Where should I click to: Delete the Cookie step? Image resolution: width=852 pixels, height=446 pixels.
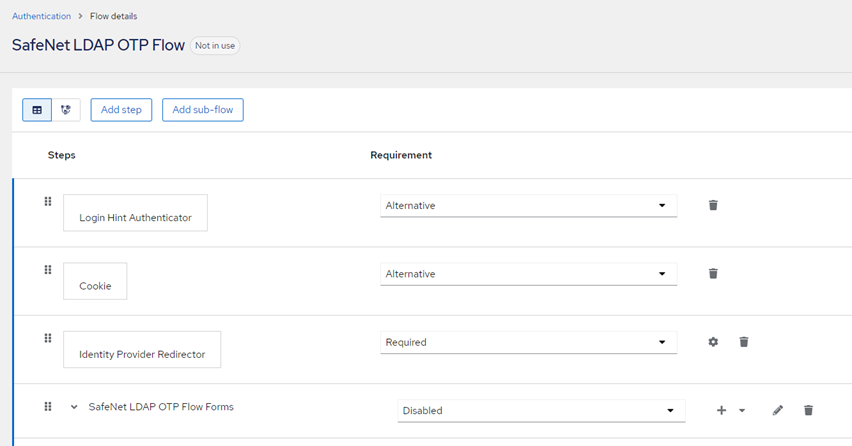[713, 274]
